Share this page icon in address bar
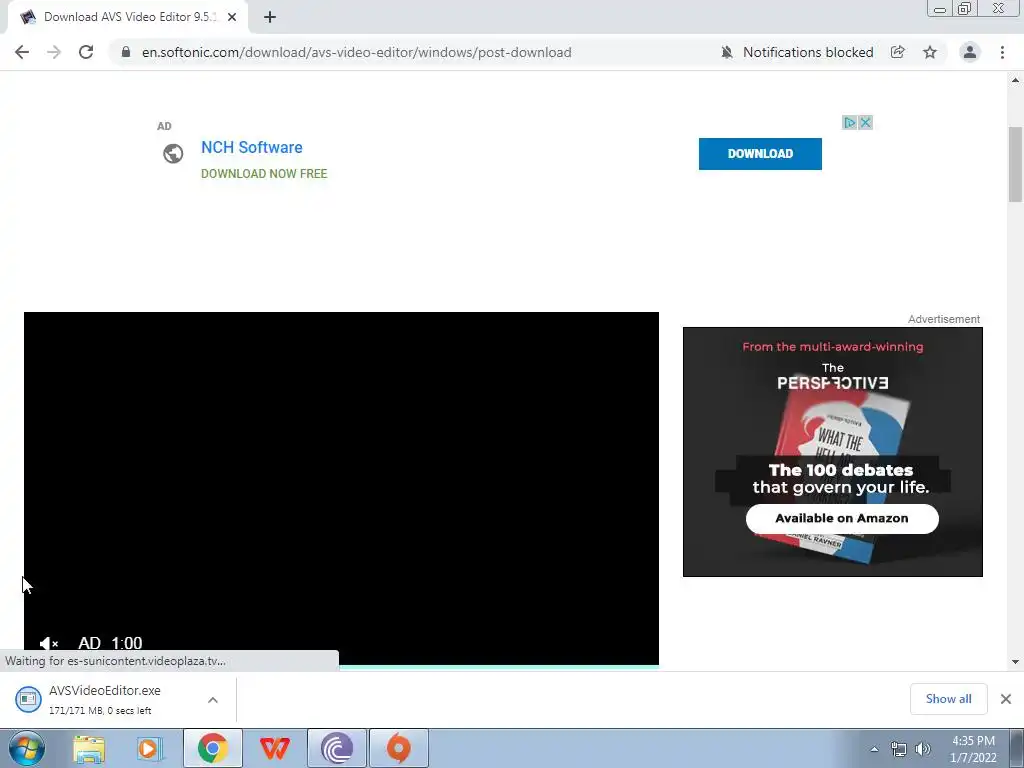The width and height of the screenshot is (1024, 768). (x=898, y=52)
